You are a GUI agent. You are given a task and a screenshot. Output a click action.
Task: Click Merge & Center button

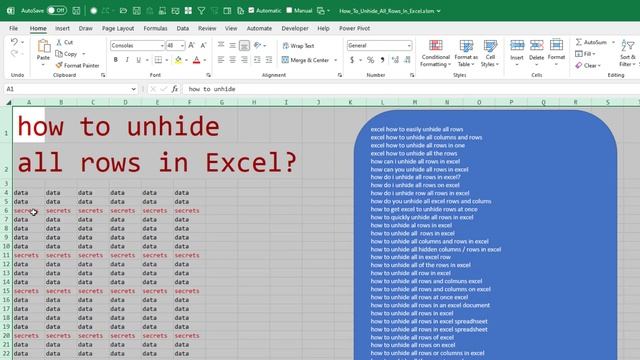coord(305,60)
